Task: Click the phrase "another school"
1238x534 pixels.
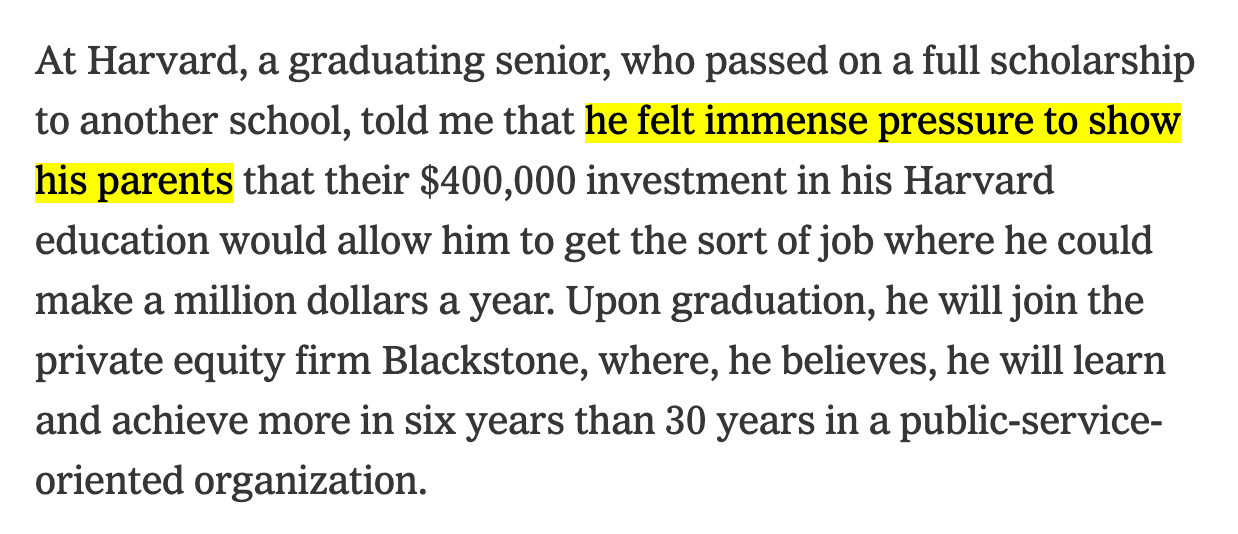Action: 212,123
